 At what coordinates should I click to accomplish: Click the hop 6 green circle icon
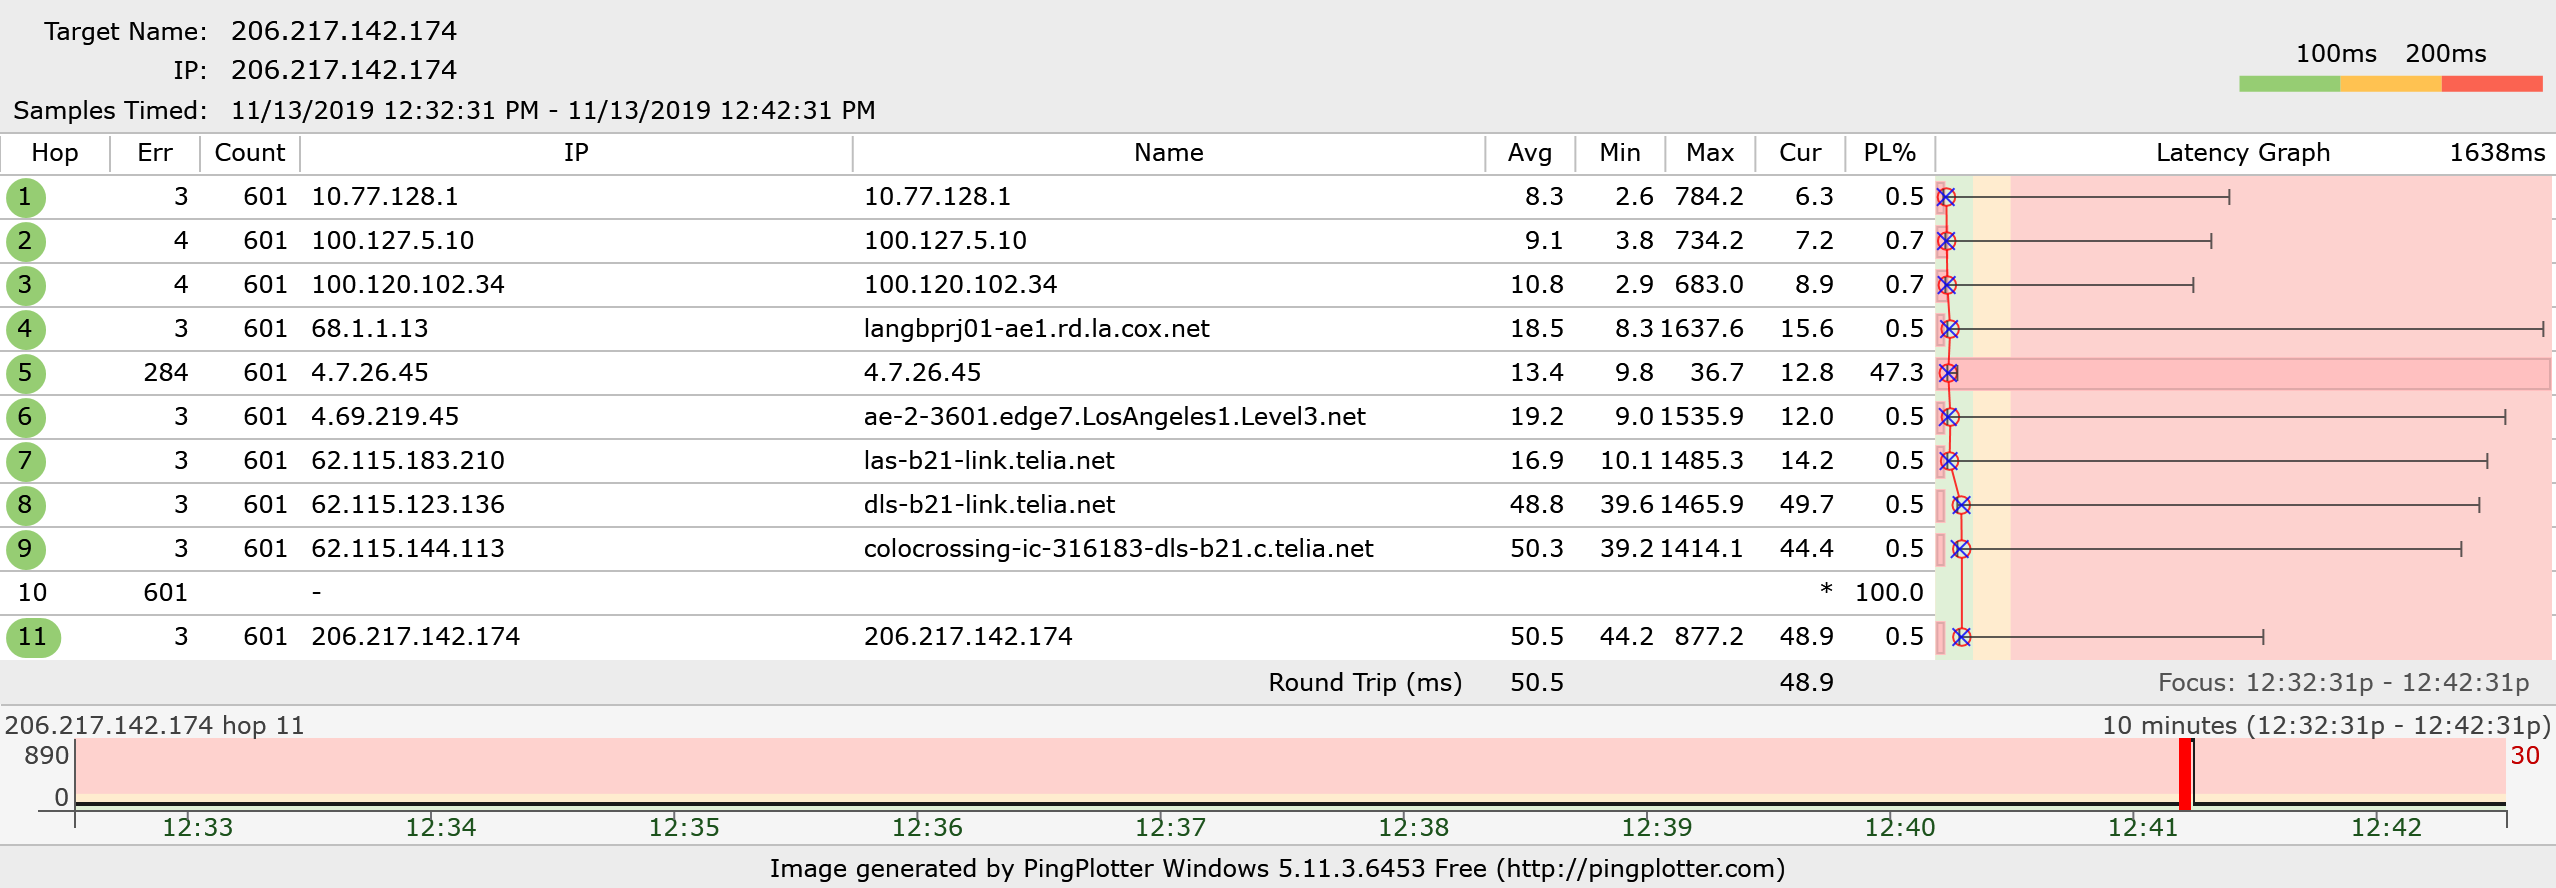pyautogui.click(x=25, y=417)
